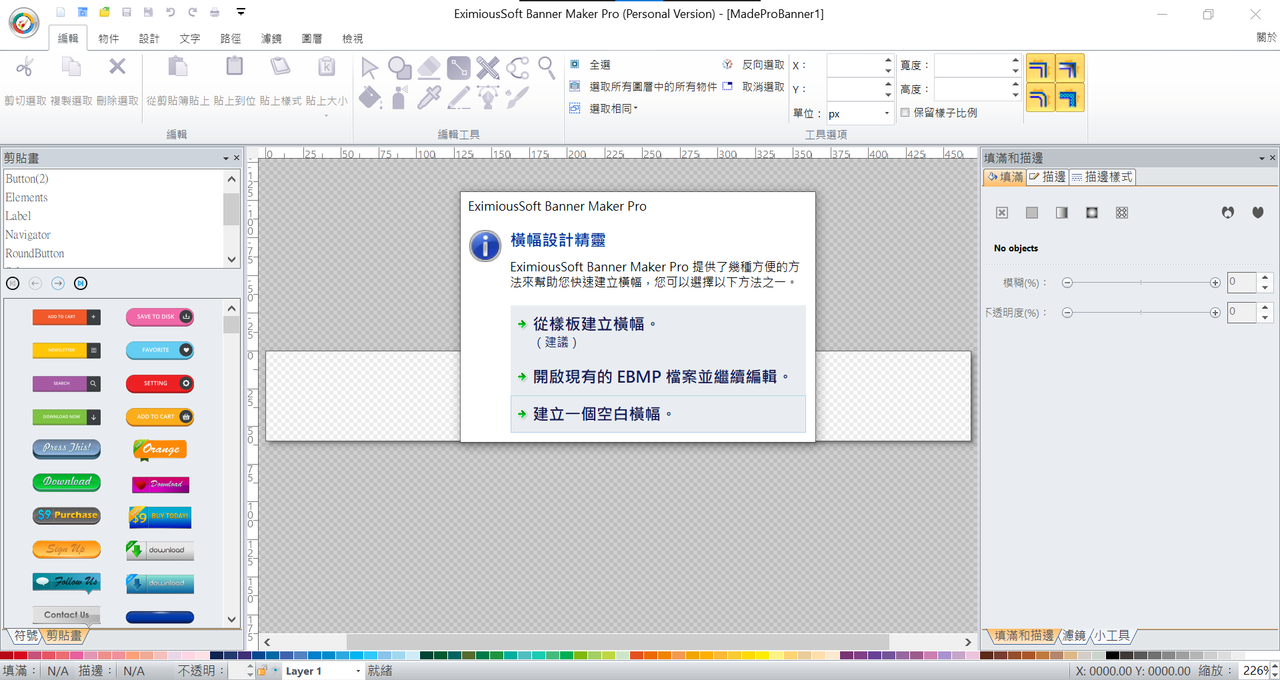Choose flat color fill icon
This screenshot has width=1280, height=680.
[1032, 213]
